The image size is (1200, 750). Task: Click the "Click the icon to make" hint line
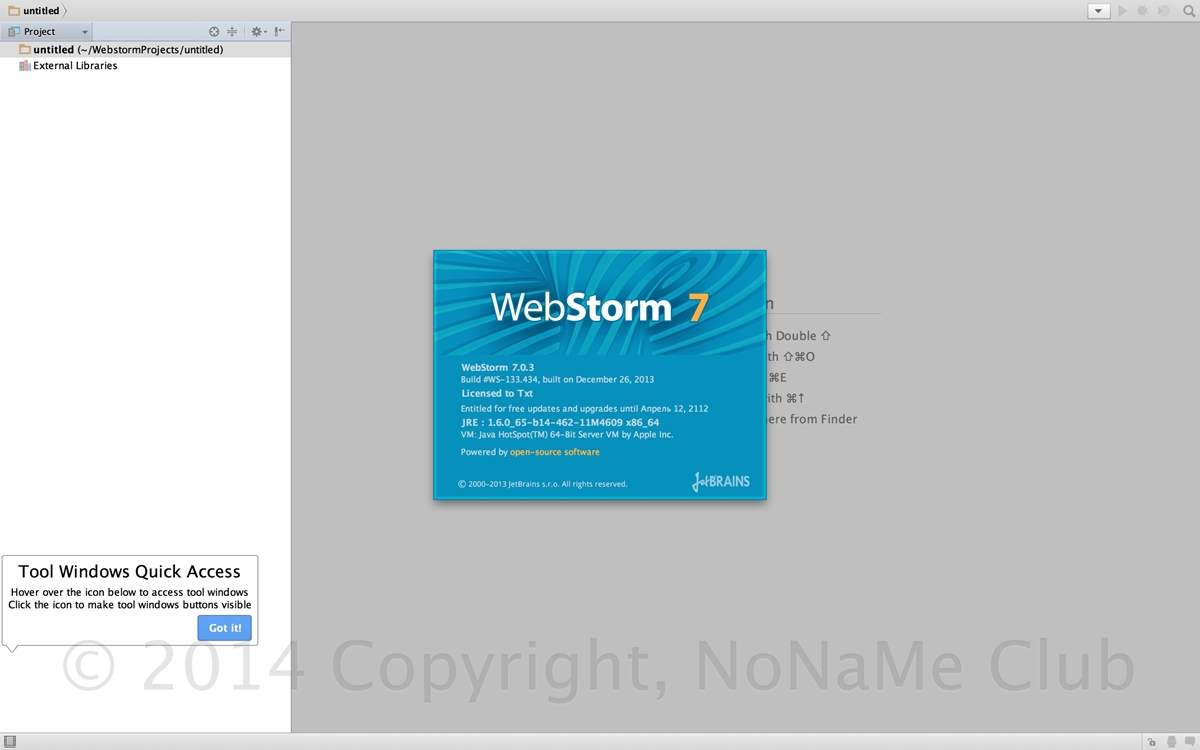coord(130,605)
